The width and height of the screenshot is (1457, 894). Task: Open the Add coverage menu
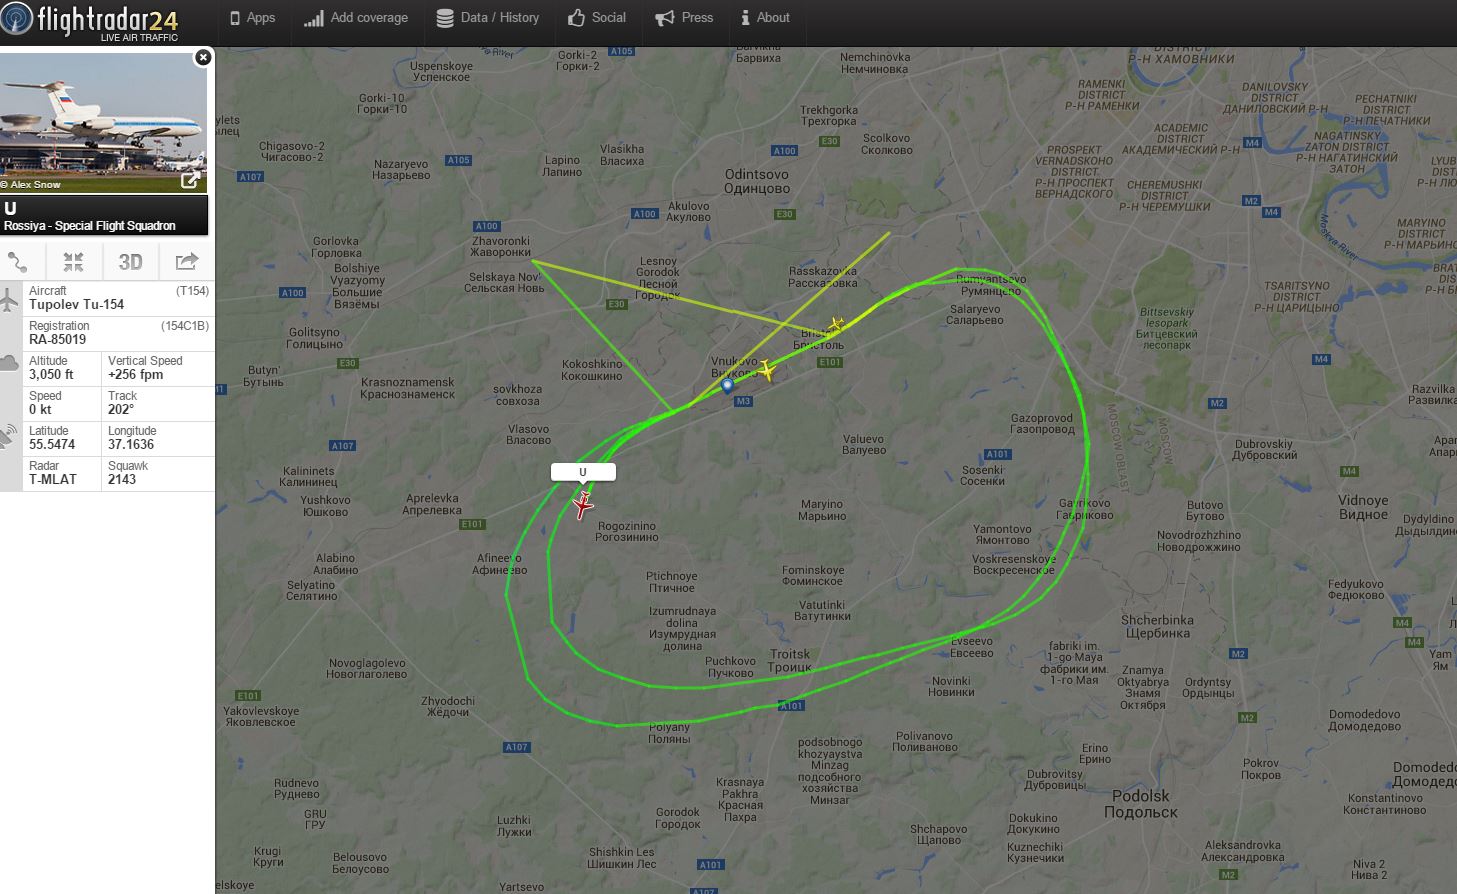(x=356, y=18)
